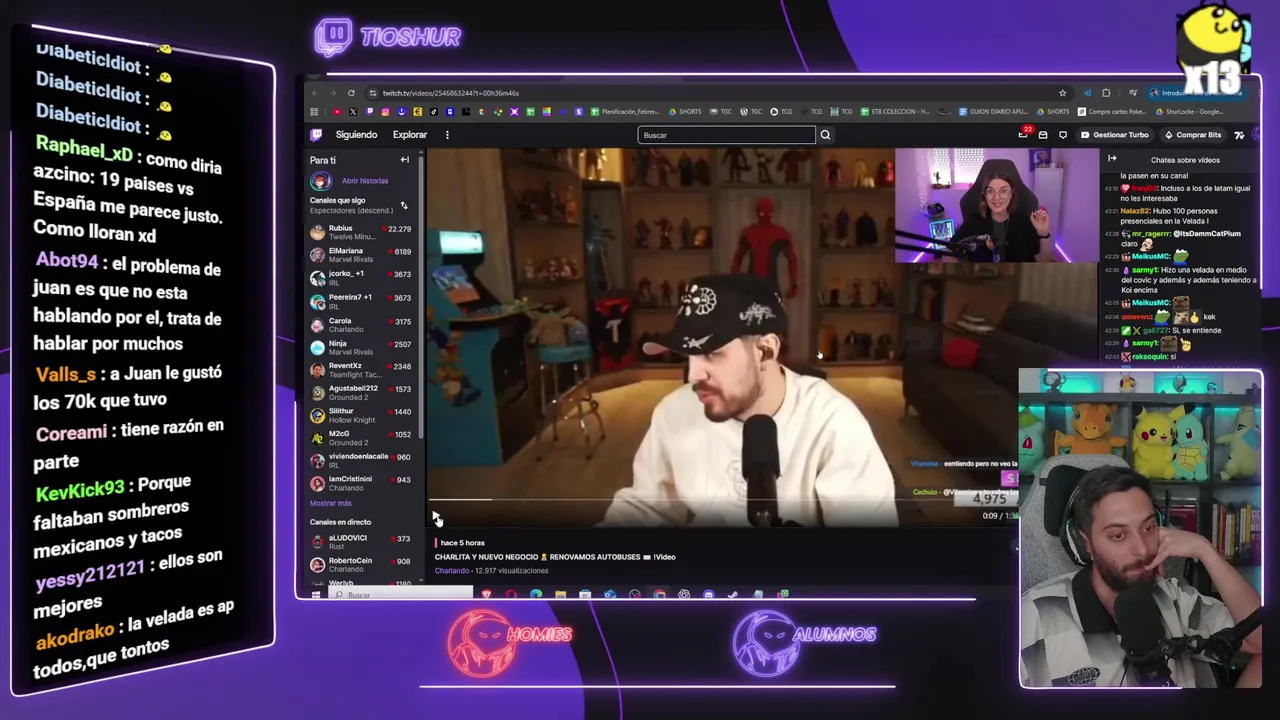The width and height of the screenshot is (1280, 720).
Task: Click Abrir historias link
Action: [x=365, y=181]
